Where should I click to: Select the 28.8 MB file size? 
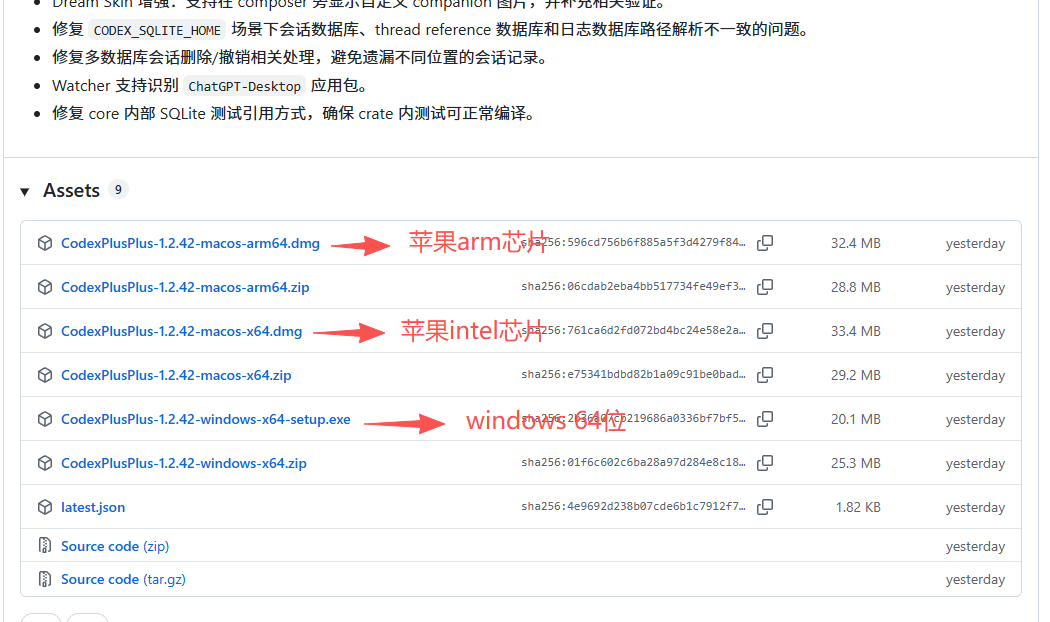pos(856,287)
